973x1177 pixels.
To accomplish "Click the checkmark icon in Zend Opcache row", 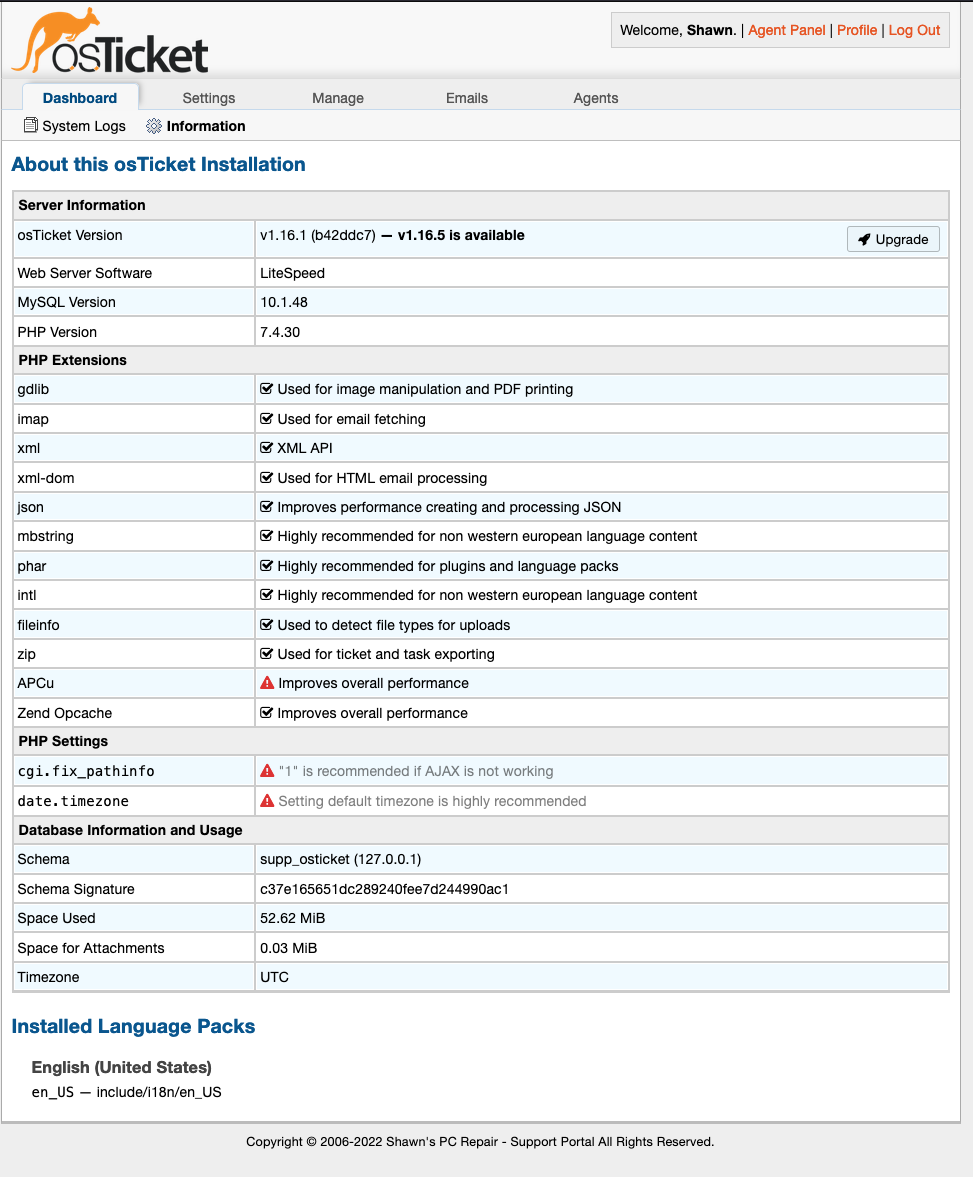I will pyautogui.click(x=267, y=712).
